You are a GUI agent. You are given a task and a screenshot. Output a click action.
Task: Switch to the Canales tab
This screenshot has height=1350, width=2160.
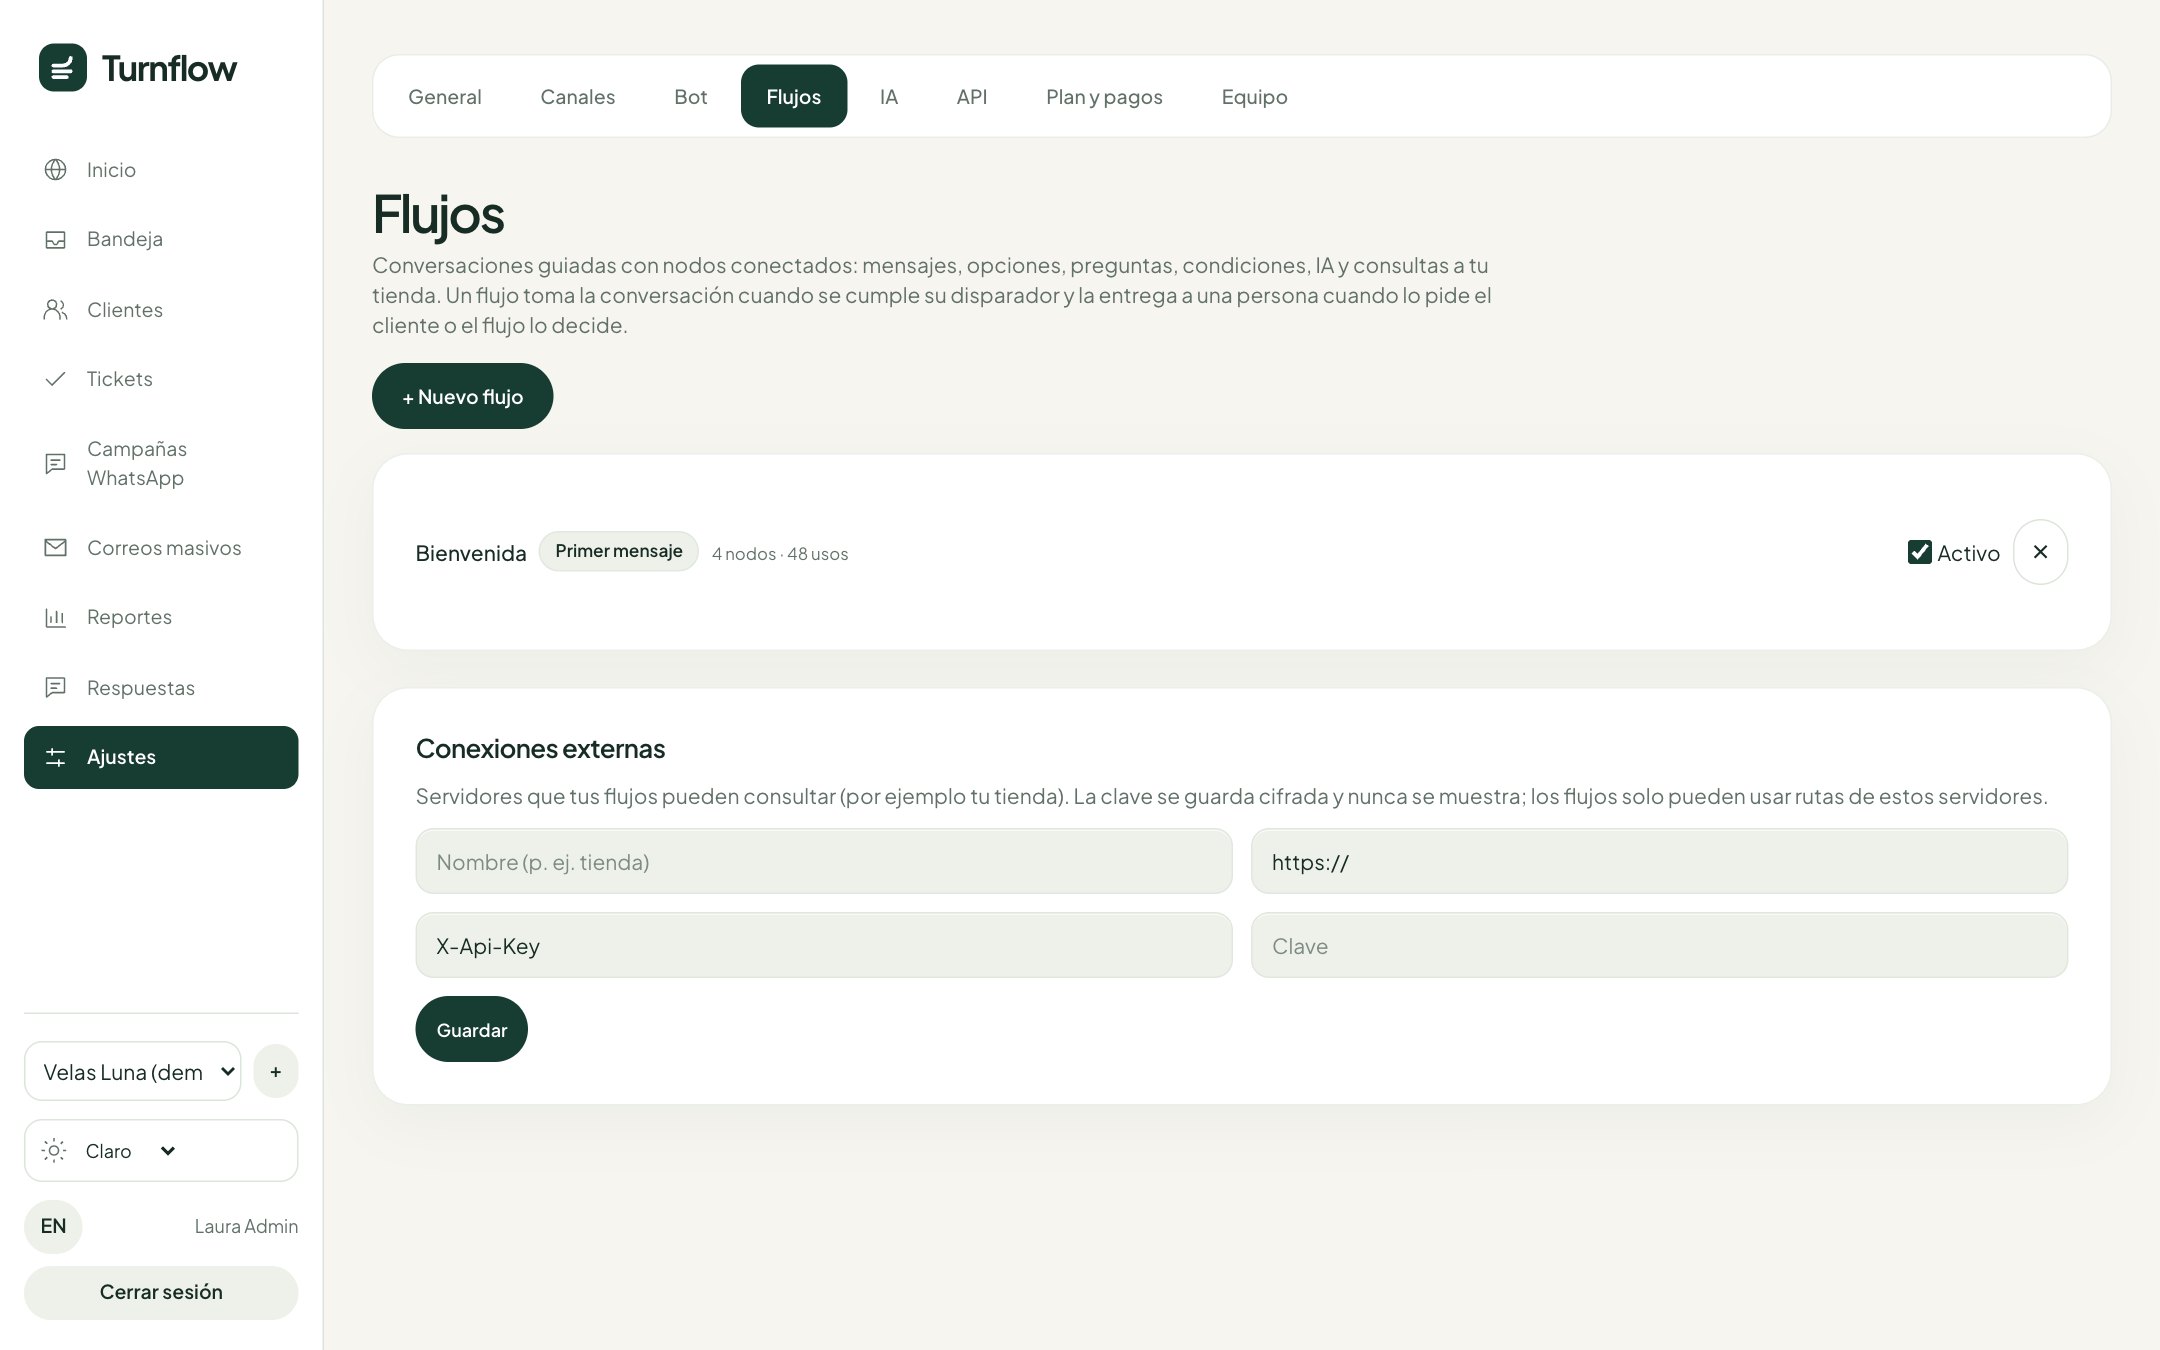click(578, 97)
